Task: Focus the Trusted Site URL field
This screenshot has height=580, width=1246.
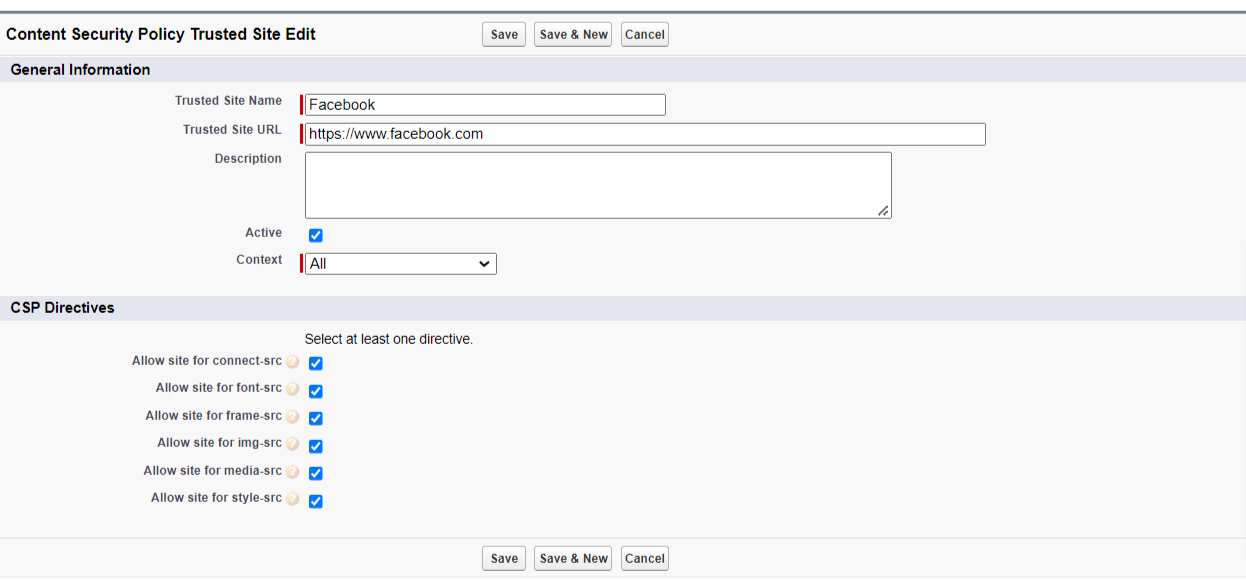Action: coord(645,134)
